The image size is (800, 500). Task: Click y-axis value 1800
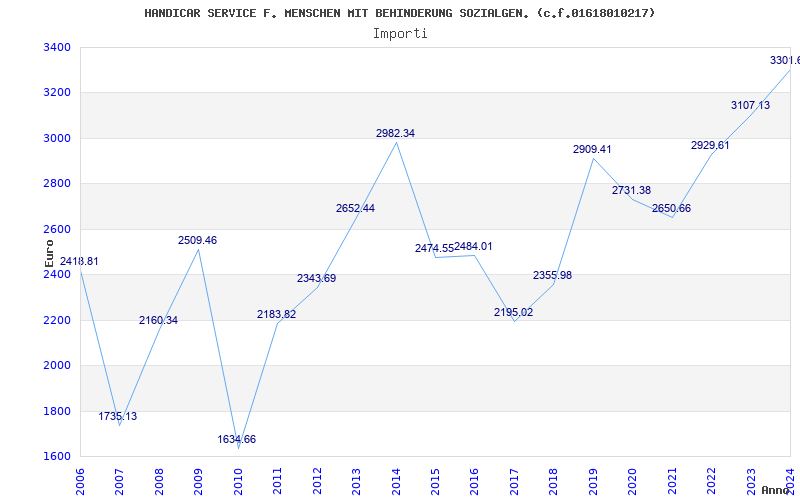tap(56, 411)
